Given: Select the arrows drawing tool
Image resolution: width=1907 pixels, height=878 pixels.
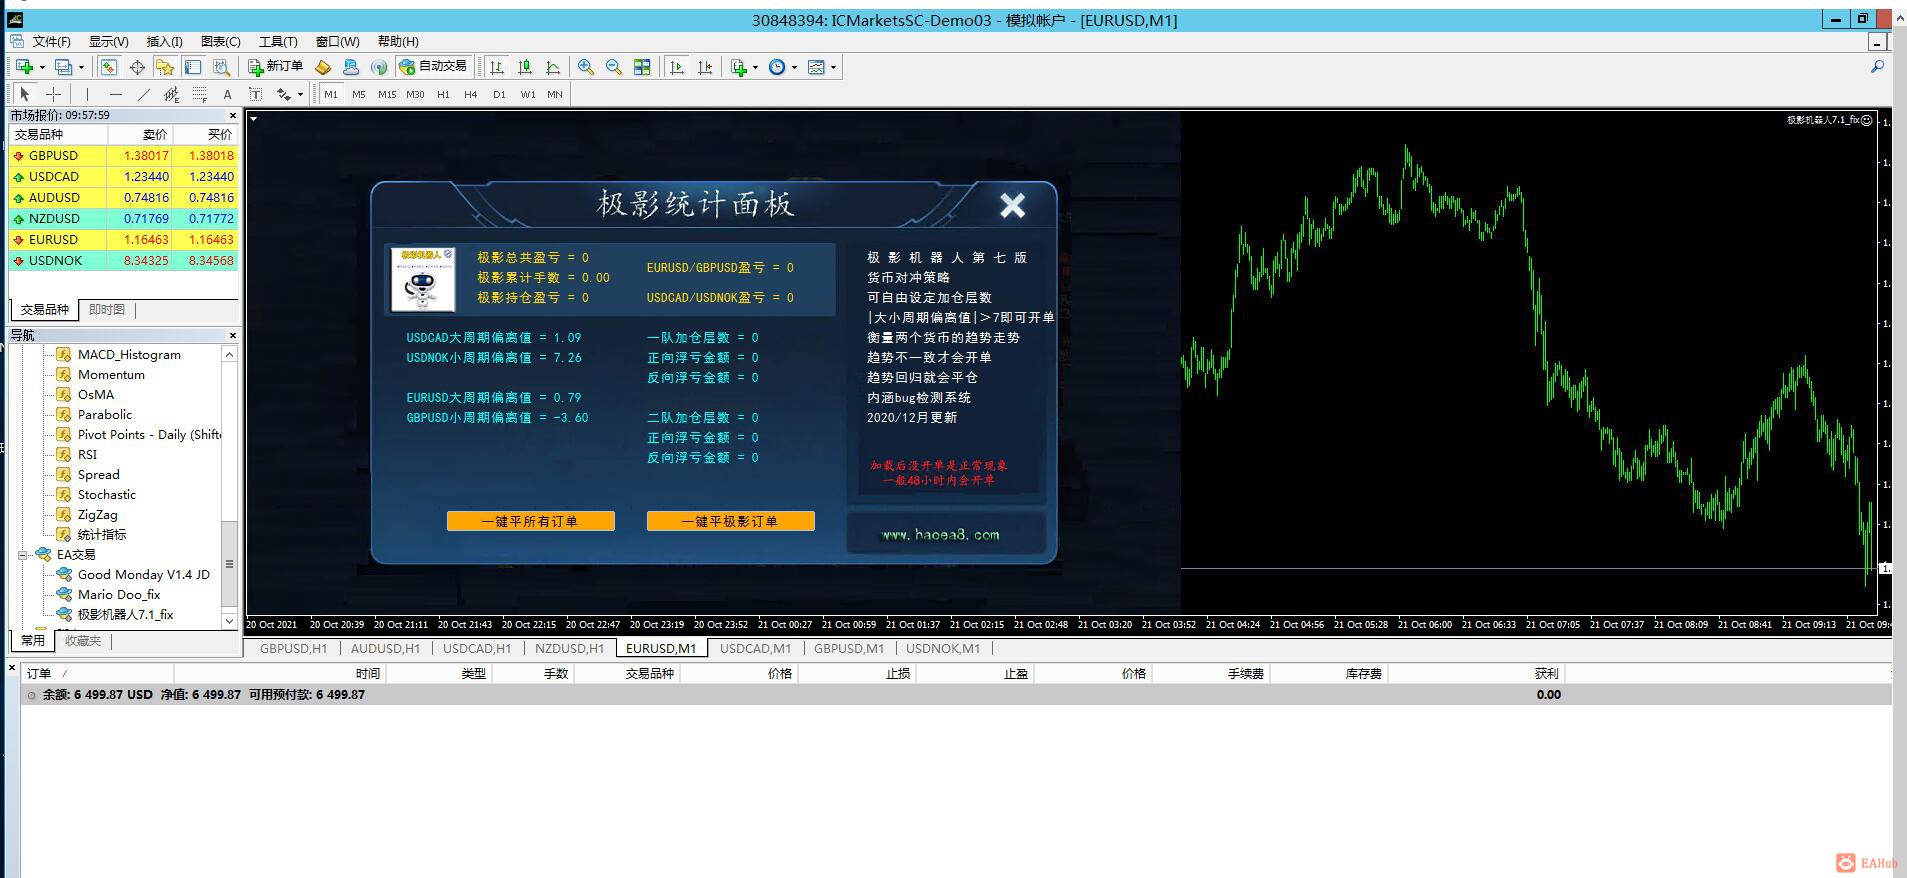Looking at the screenshot, I should pos(284,94).
